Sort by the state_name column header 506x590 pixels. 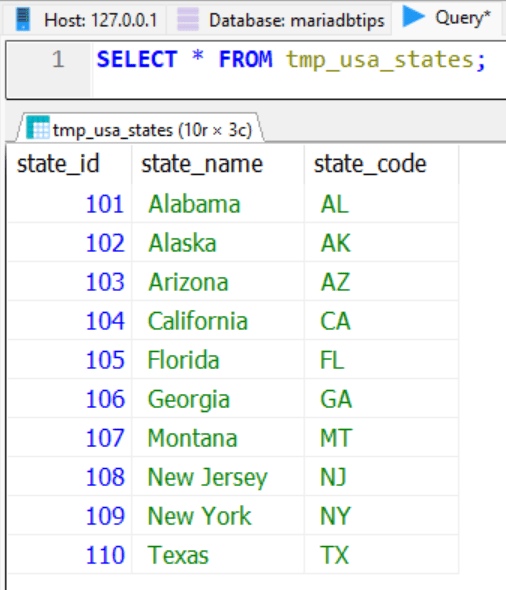pos(218,164)
